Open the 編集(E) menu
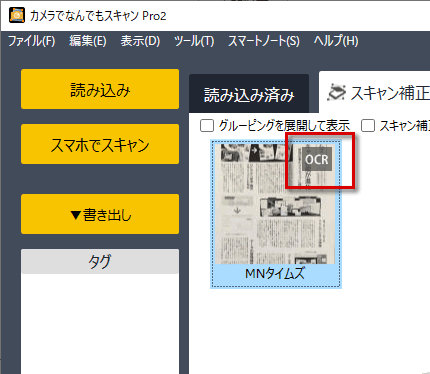 [x=88, y=41]
